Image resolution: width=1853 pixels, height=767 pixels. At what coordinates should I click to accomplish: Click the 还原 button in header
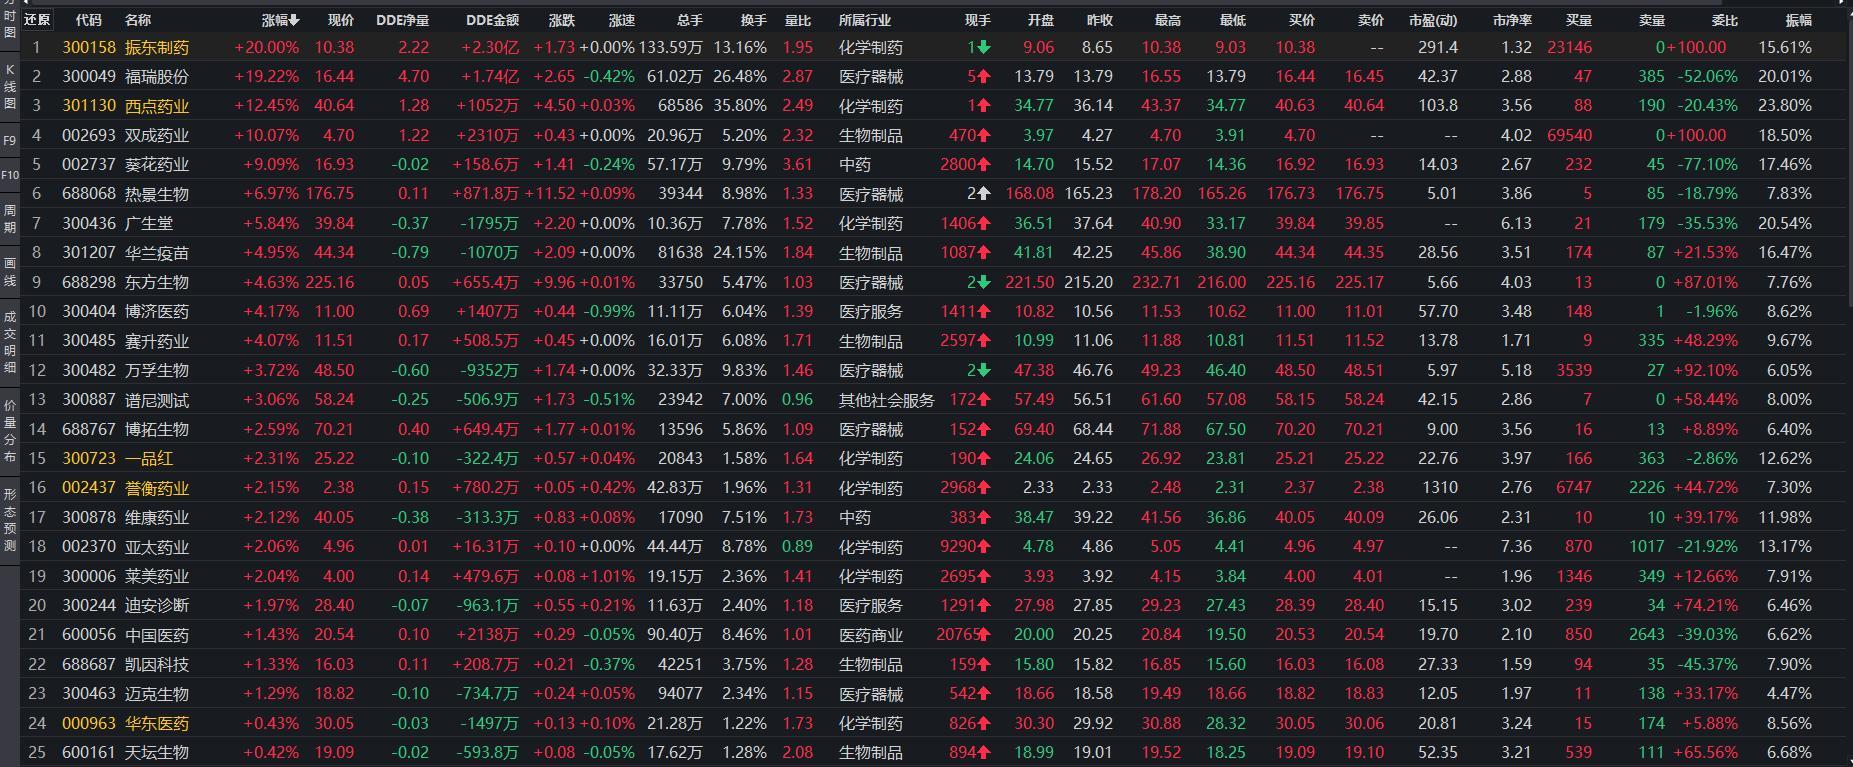pos(37,20)
